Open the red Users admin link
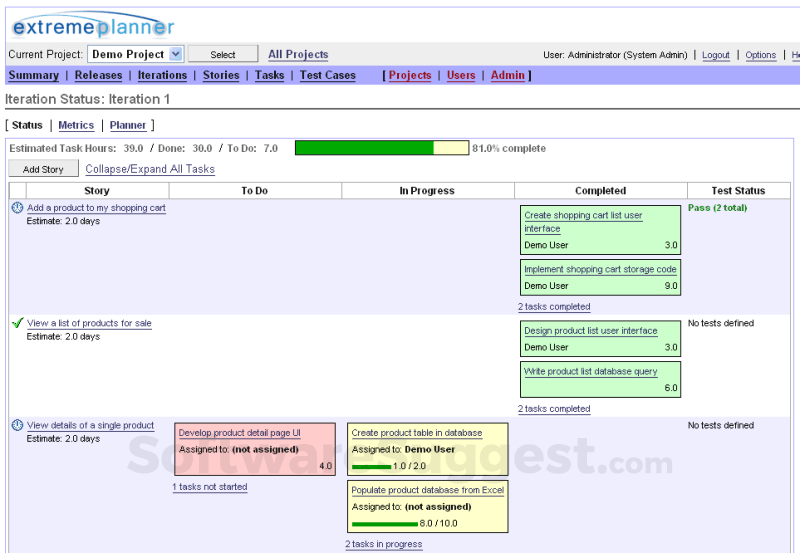The width and height of the screenshot is (800, 553). pyautogui.click(x=461, y=75)
